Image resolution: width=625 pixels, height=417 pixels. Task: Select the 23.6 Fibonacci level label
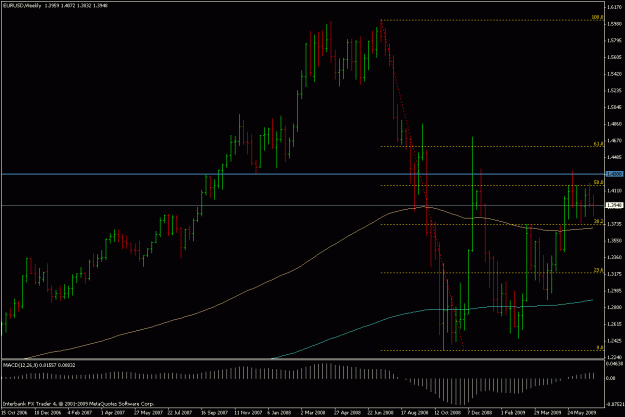pos(599,270)
